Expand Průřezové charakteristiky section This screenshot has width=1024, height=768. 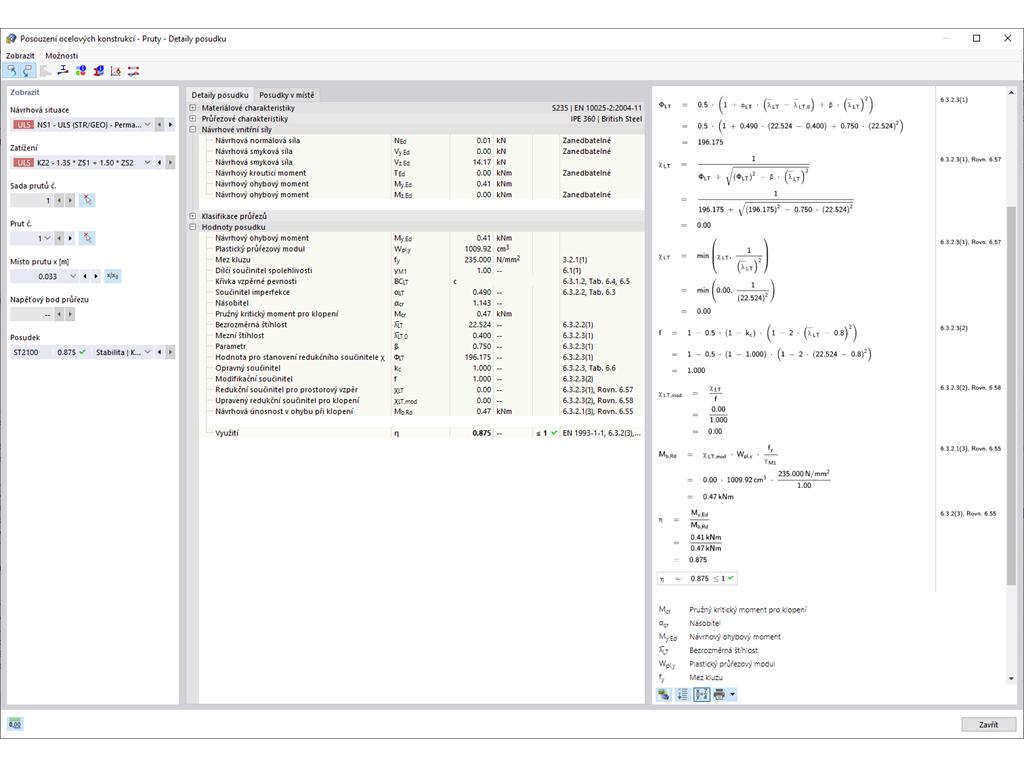pyautogui.click(x=193, y=119)
